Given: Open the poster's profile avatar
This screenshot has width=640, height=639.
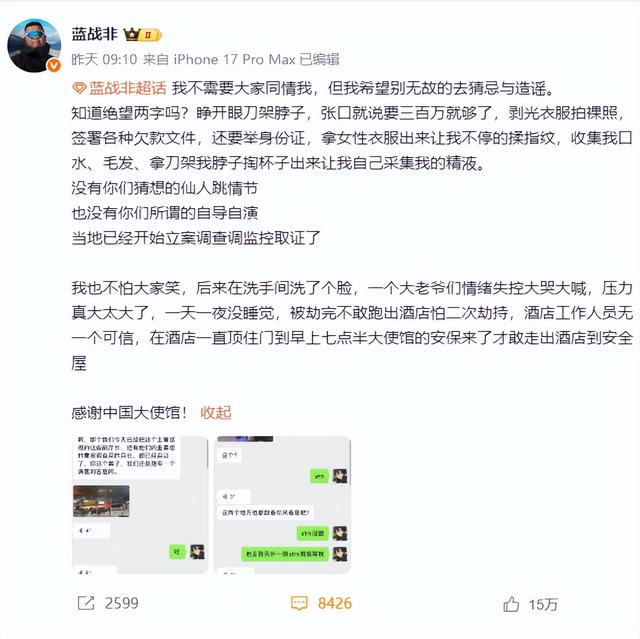Looking at the screenshot, I should pos(34,46).
